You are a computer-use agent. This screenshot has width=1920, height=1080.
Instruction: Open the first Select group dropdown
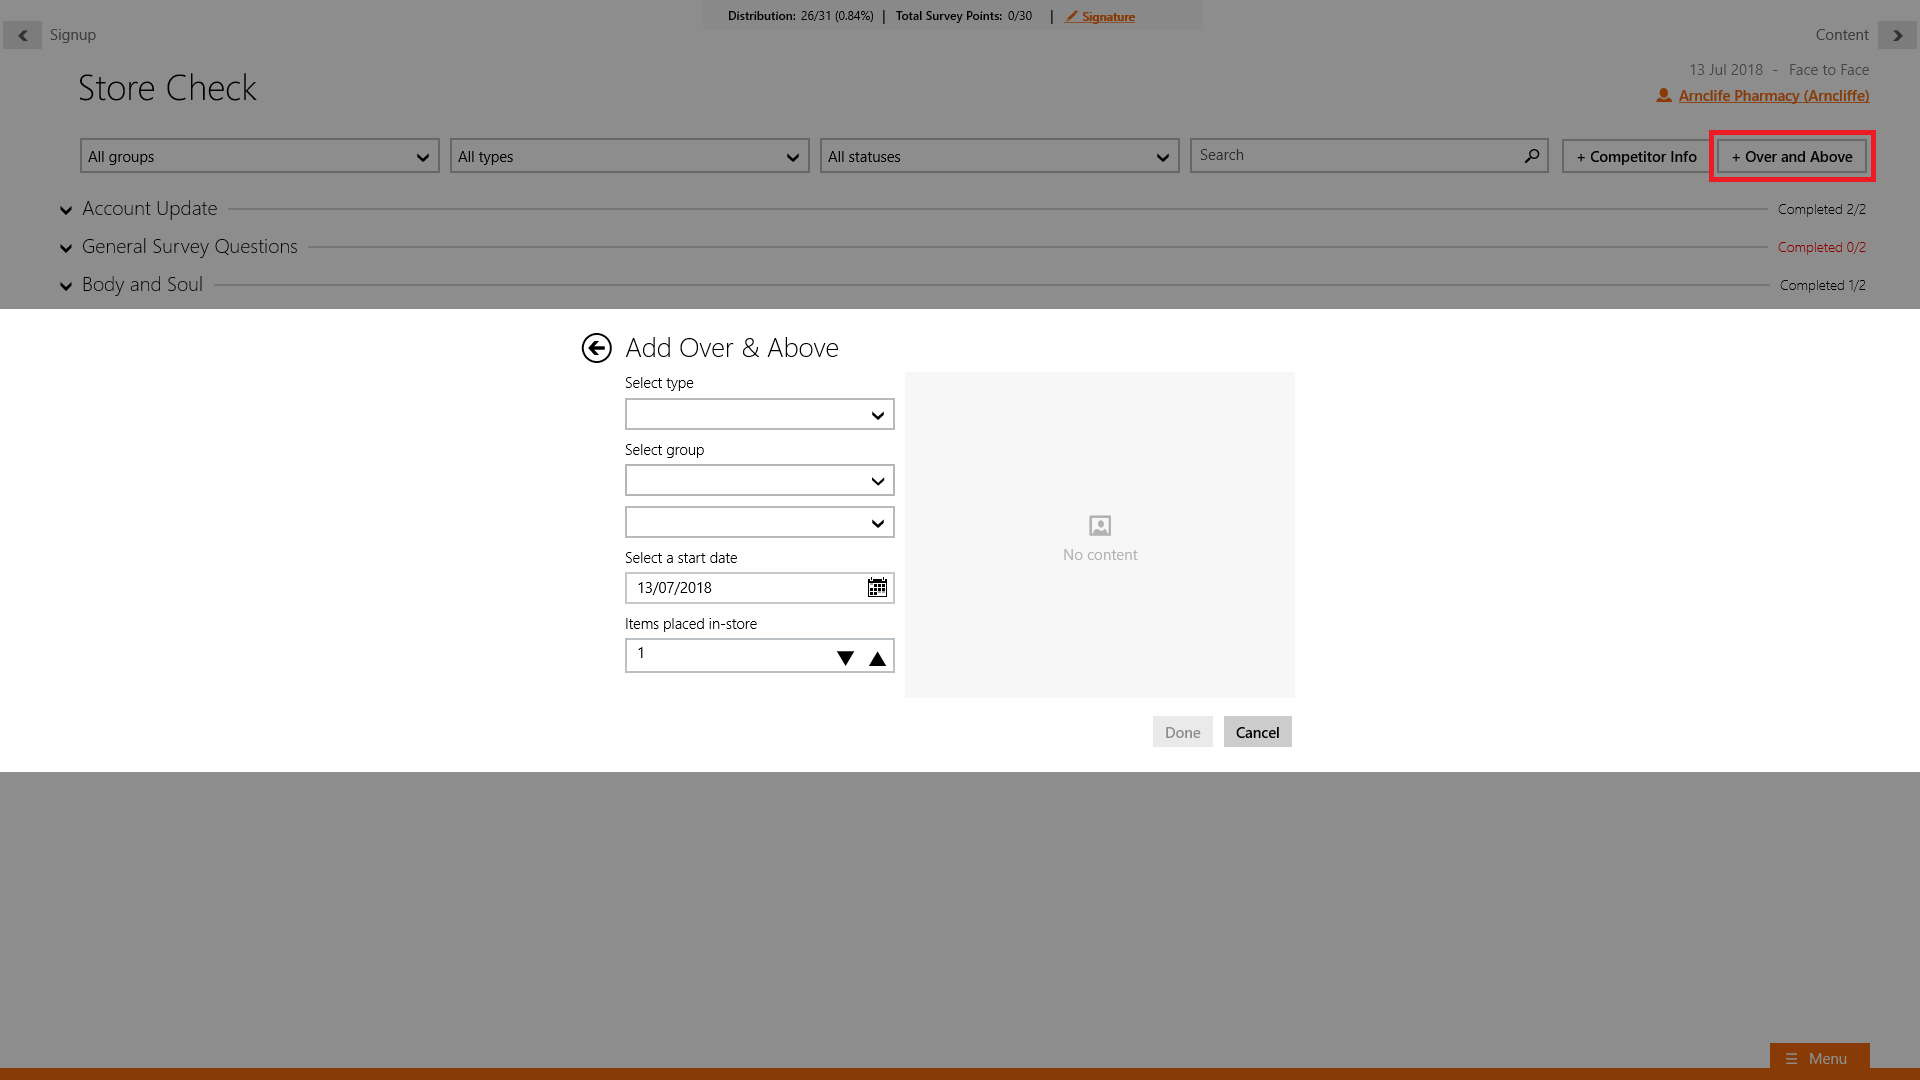[759, 481]
